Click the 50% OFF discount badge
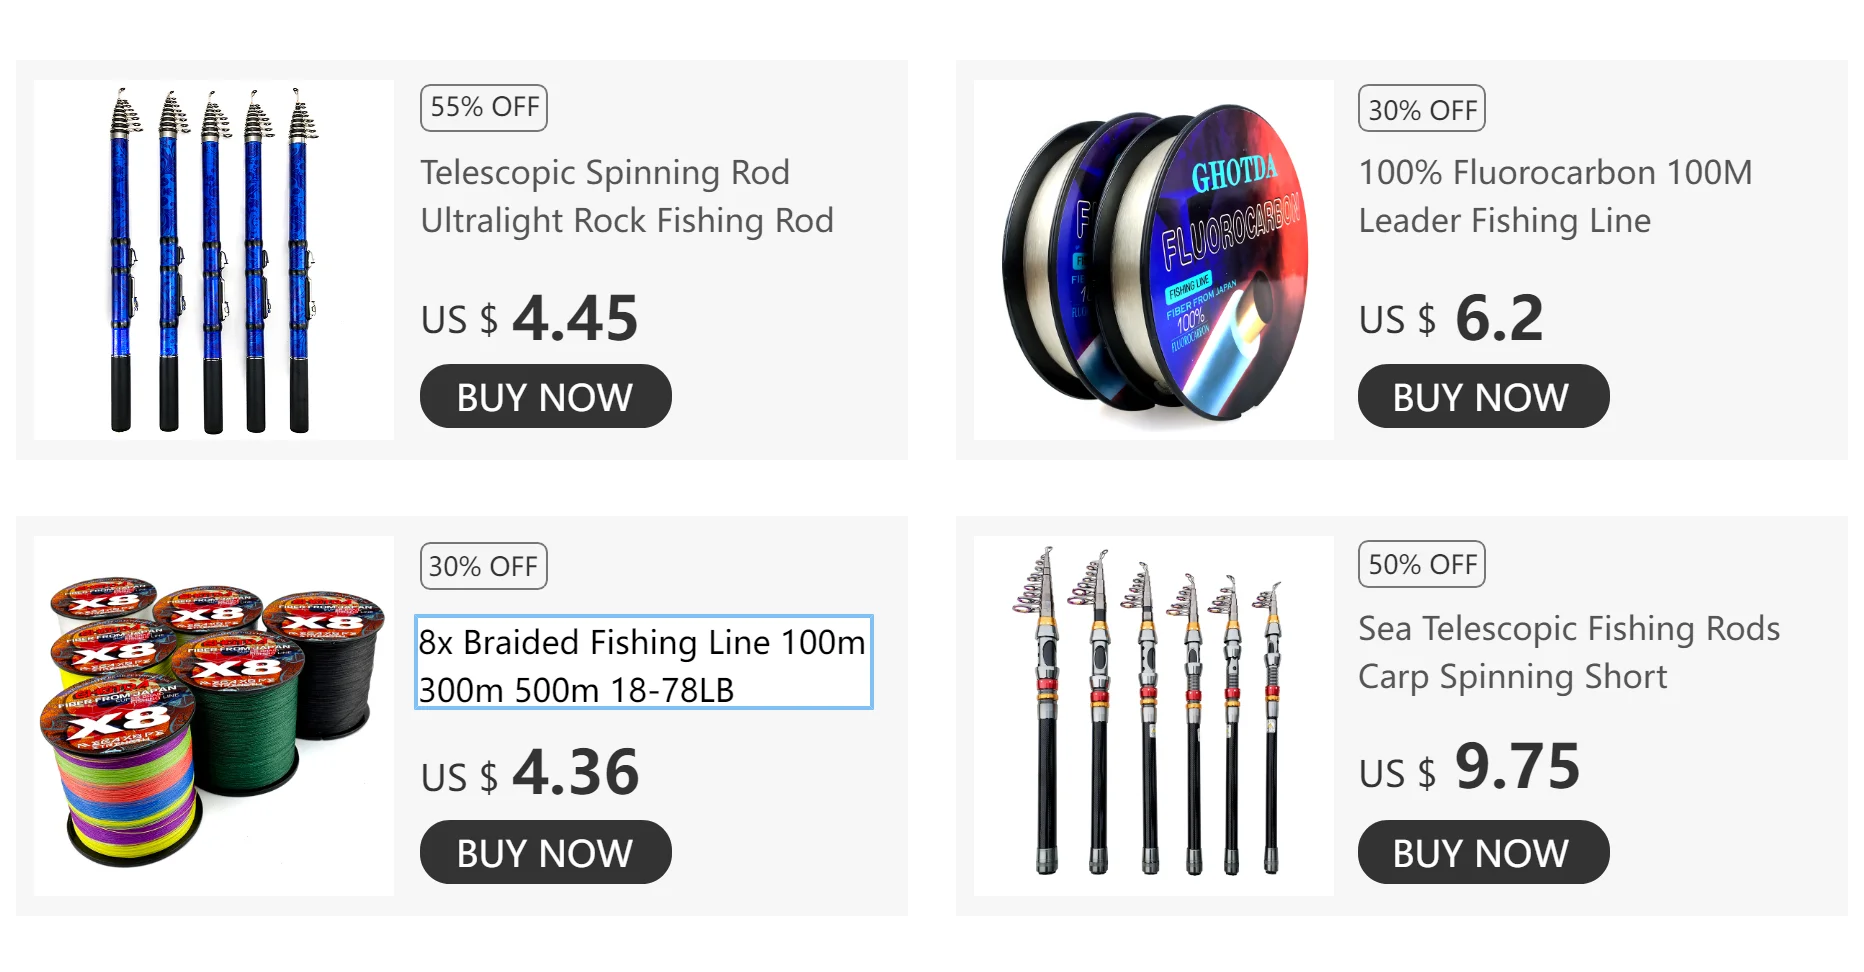The width and height of the screenshot is (1864, 972). [x=1422, y=564]
